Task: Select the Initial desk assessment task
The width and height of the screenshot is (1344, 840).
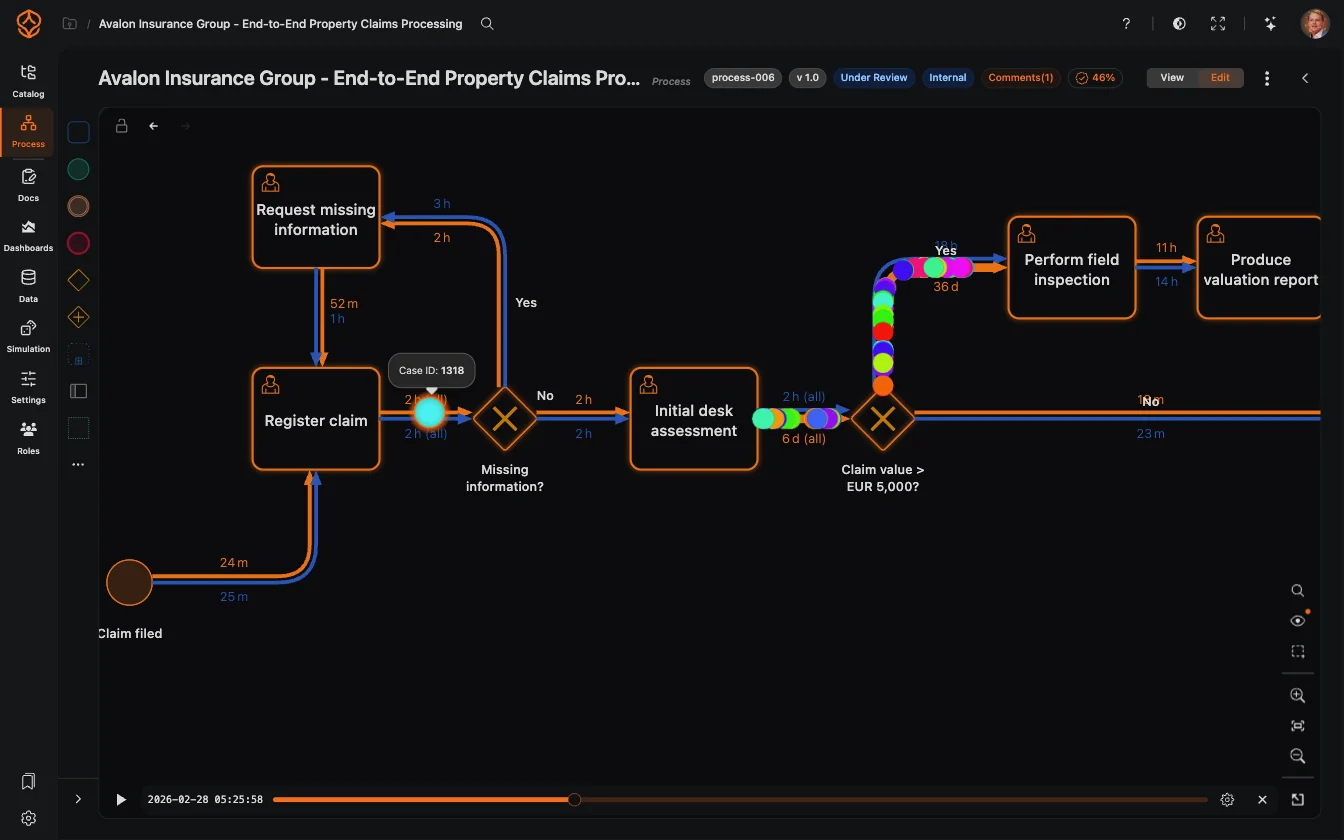Action: click(x=694, y=419)
